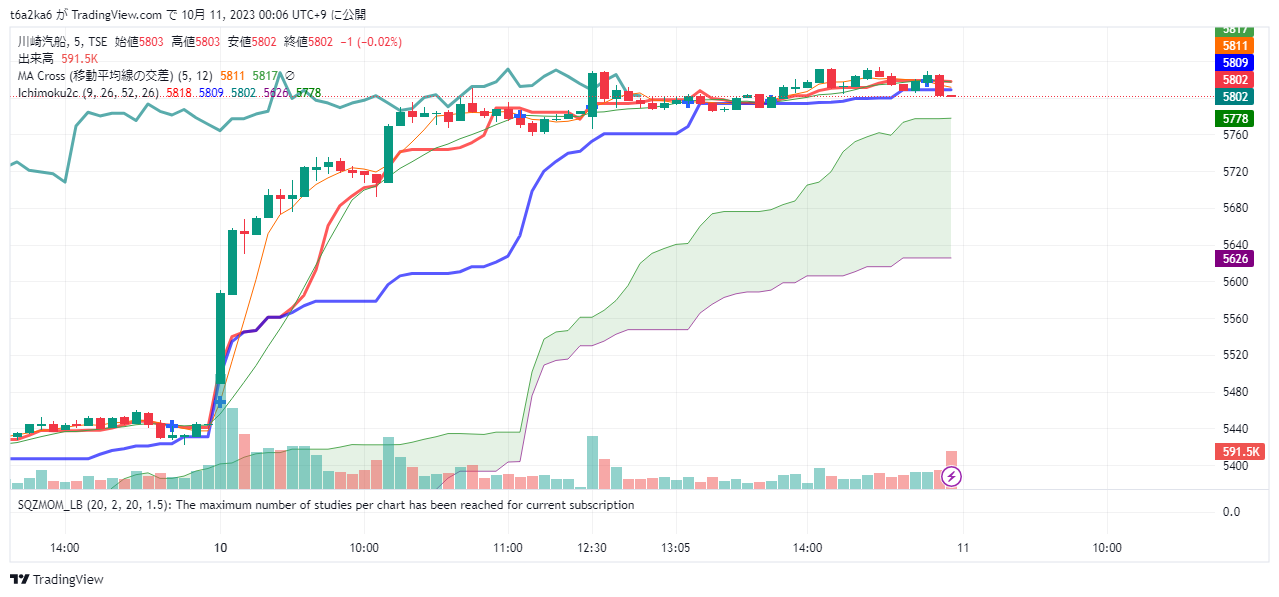This screenshot has height=597, width=1279.
Task: Click the red 5802 price label on the axis
Action: (x=1235, y=79)
